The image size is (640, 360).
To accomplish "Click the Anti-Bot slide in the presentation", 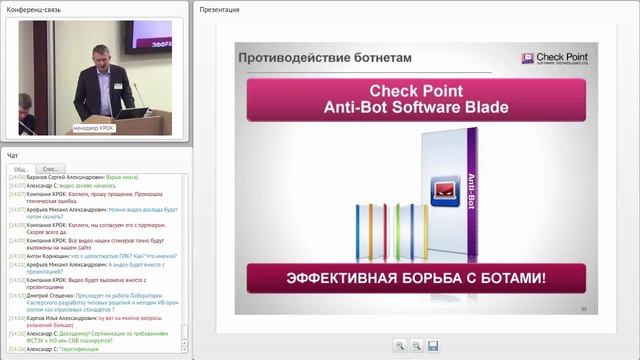I will [416, 178].
